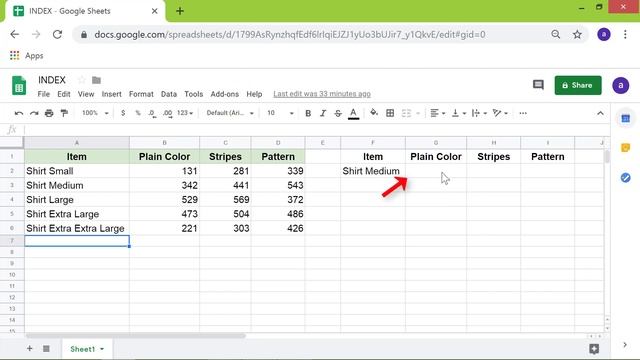Click the Print icon
Image resolution: width=640 pixels, height=360 pixels.
[x=49, y=113]
